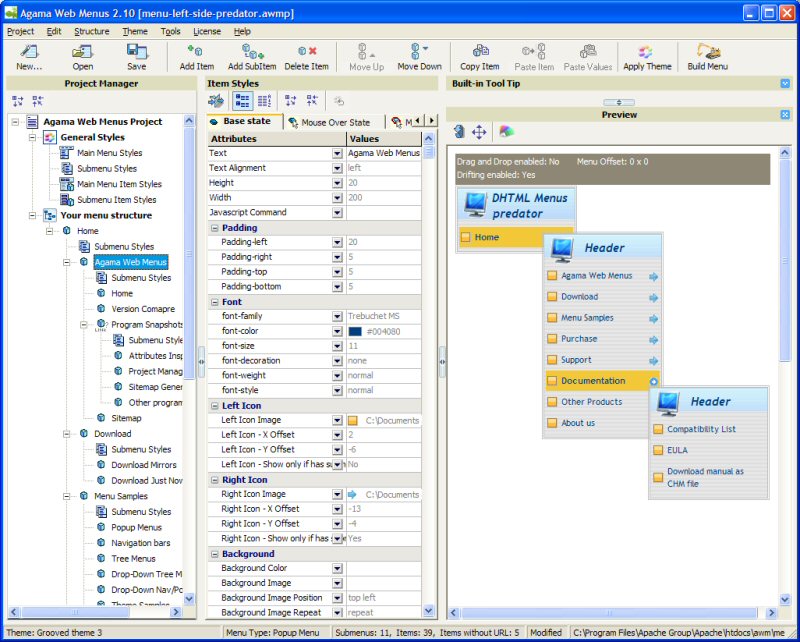The height and width of the screenshot is (642, 800).
Task: Collapse all nodes in Project Manager toolbar
Action: click(x=38, y=101)
